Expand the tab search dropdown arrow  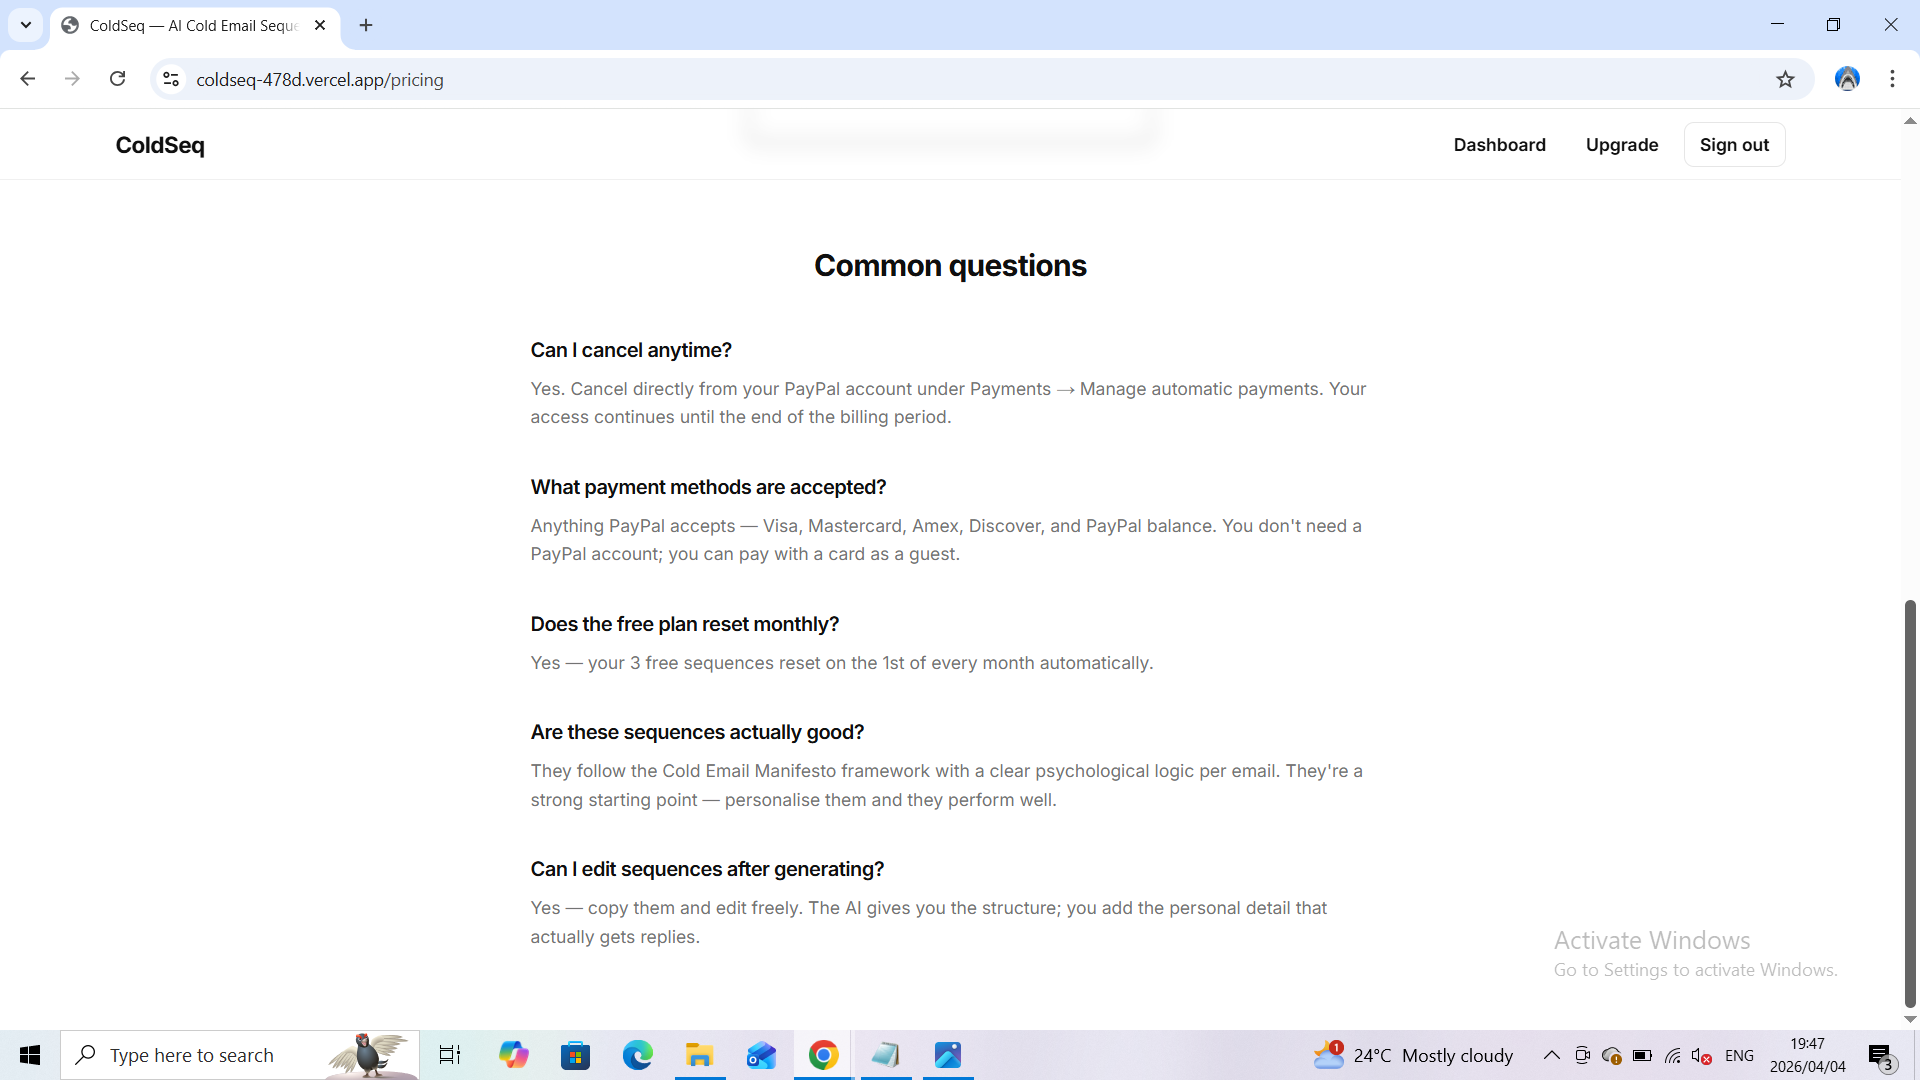tap(26, 25)
